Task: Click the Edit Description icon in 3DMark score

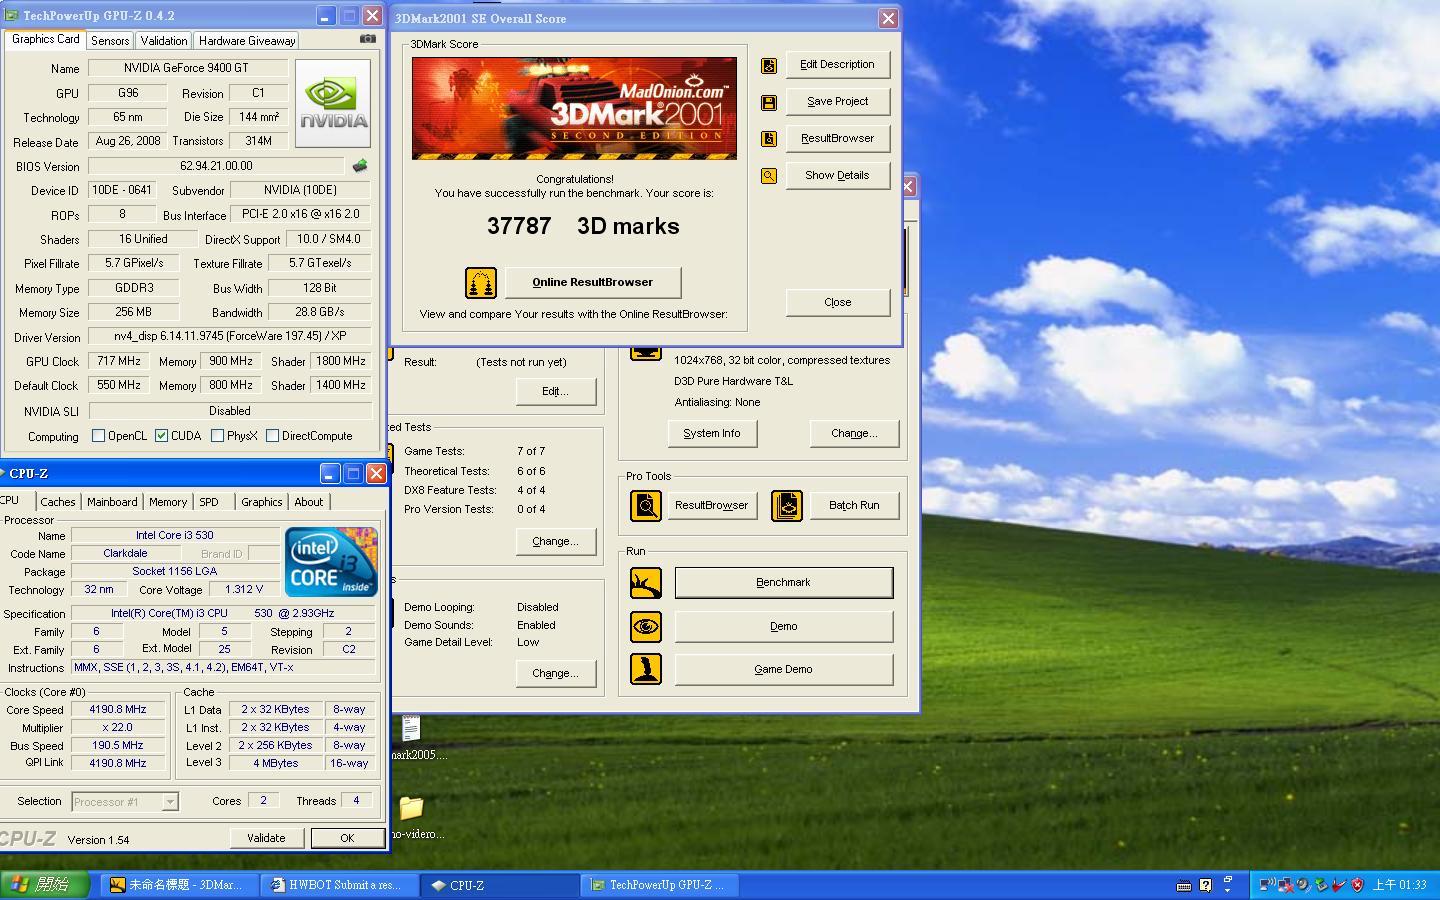Action: tap(769, 65)
